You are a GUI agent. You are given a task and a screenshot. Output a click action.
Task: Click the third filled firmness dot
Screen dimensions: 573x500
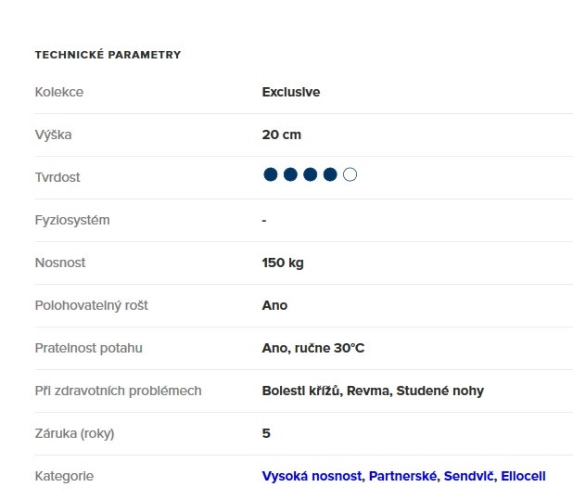coord(310,174)
